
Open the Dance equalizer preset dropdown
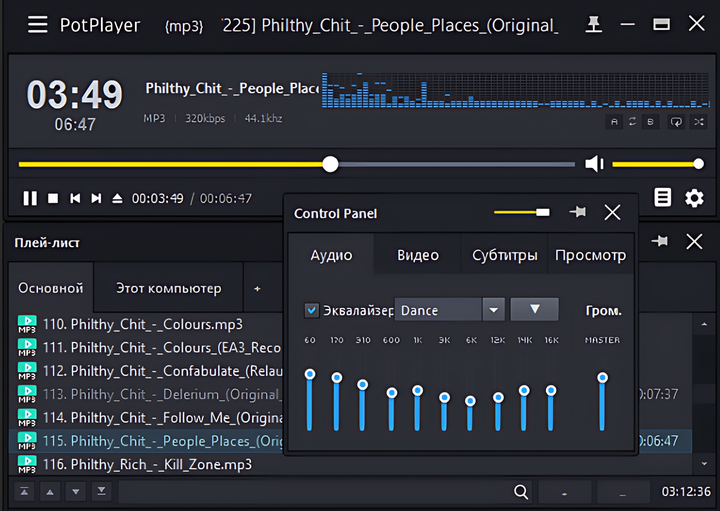coord(492,310)
